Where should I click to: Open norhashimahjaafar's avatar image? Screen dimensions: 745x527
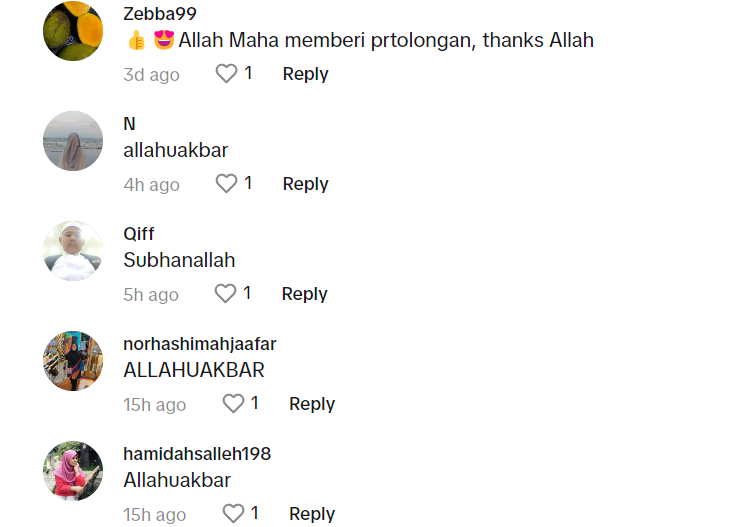[x=73, y=361]
